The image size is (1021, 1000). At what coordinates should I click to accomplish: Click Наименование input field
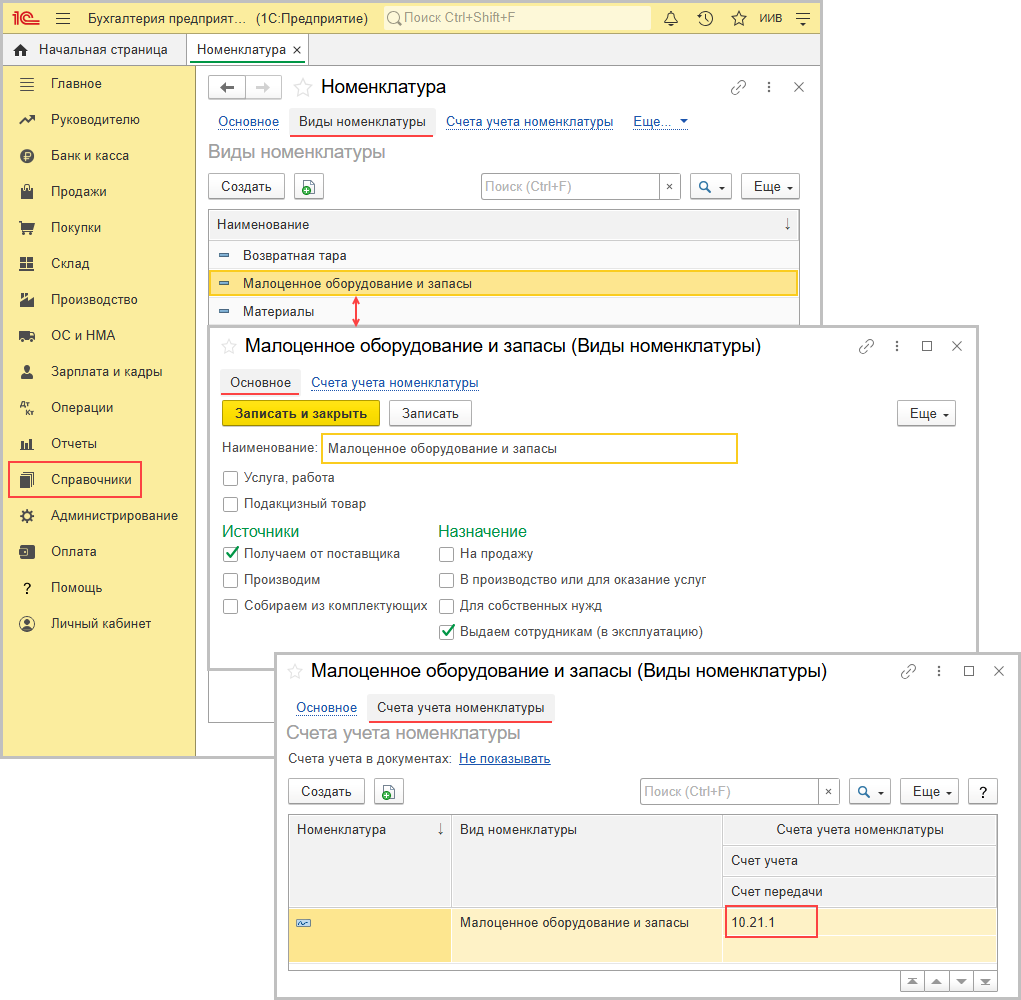point(529,449)
